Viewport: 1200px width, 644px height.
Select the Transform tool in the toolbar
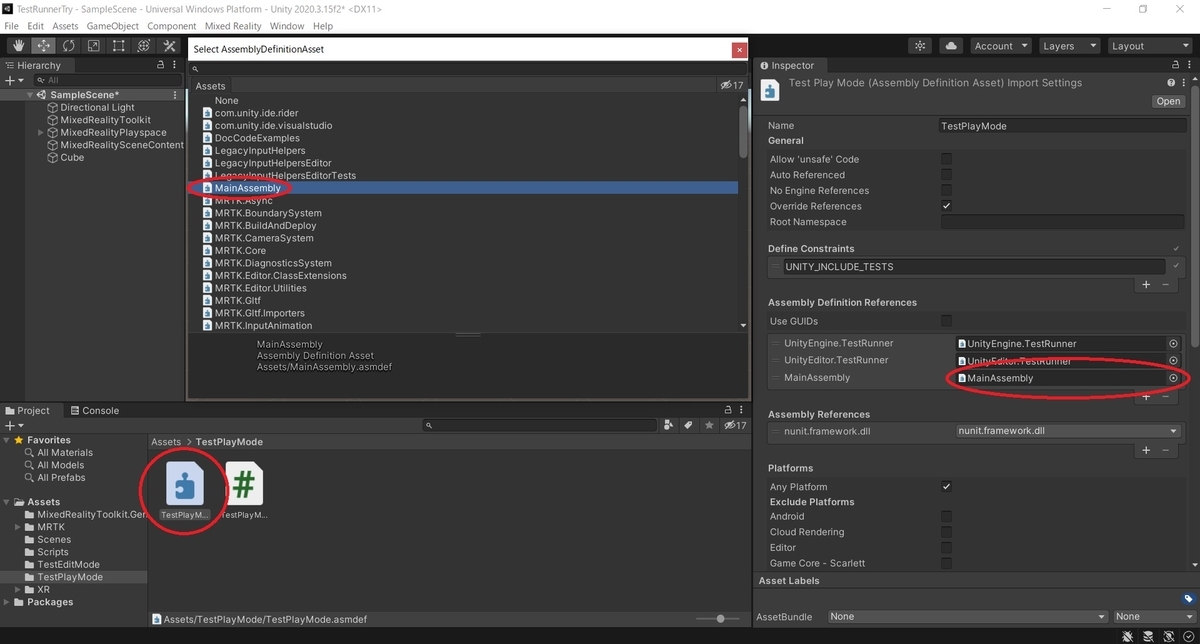point(144,46)
